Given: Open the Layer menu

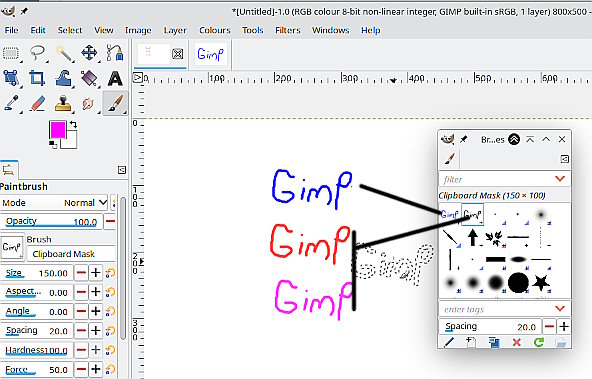Looking at the screenshot, I should (175, 30).
